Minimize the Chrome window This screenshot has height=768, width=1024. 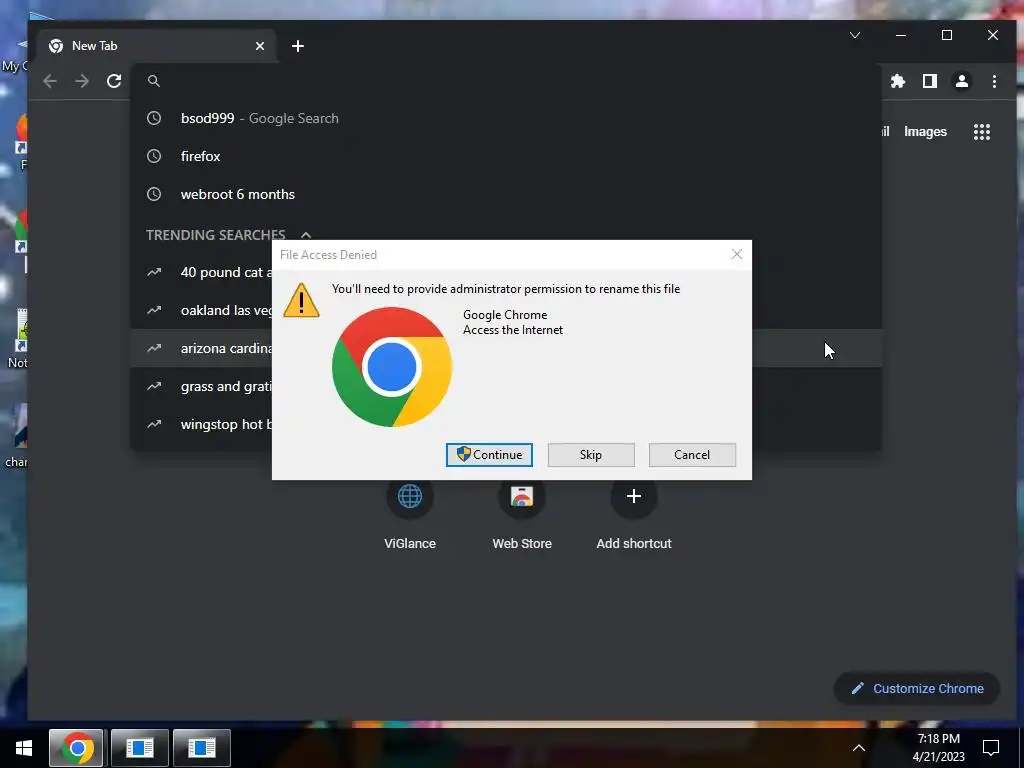pos(901,35)
